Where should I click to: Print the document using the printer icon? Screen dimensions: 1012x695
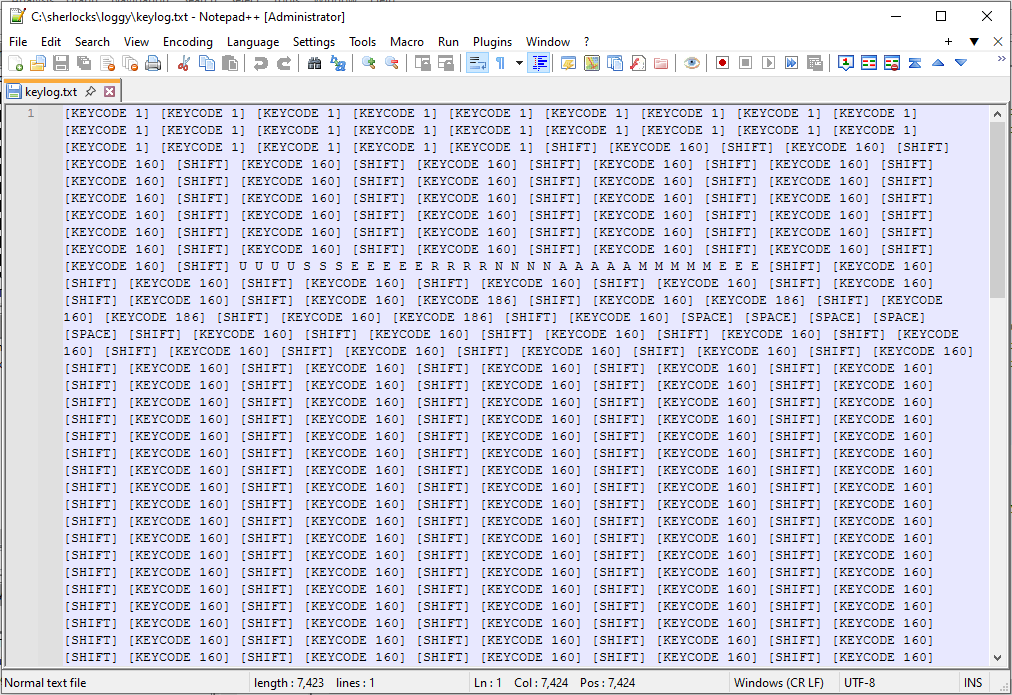pyautogui.click(x=153, y=63)
